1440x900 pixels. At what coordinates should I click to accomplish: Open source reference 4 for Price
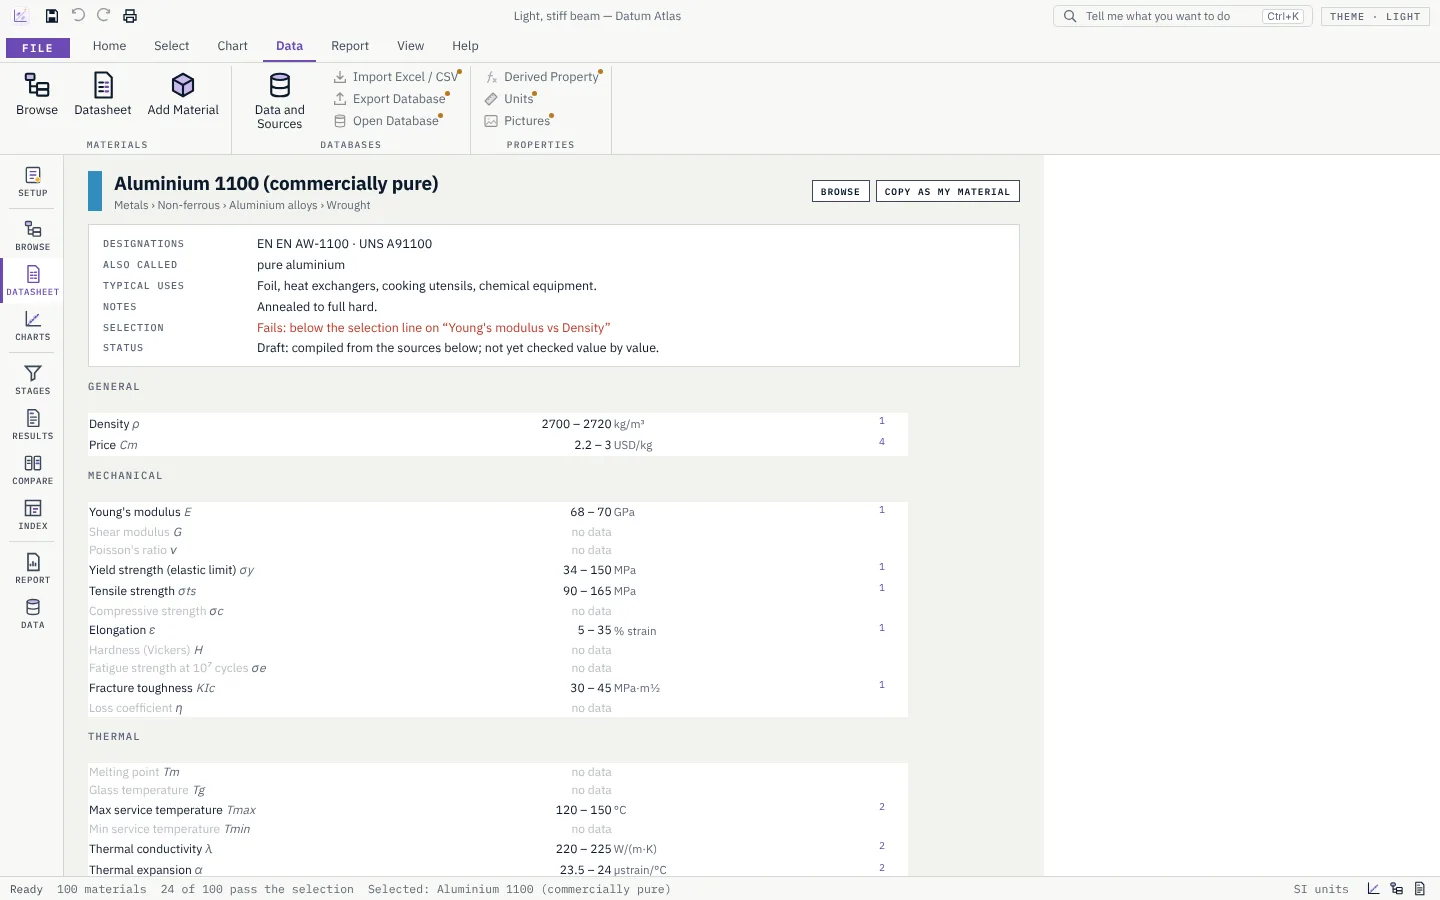[882, 442]
